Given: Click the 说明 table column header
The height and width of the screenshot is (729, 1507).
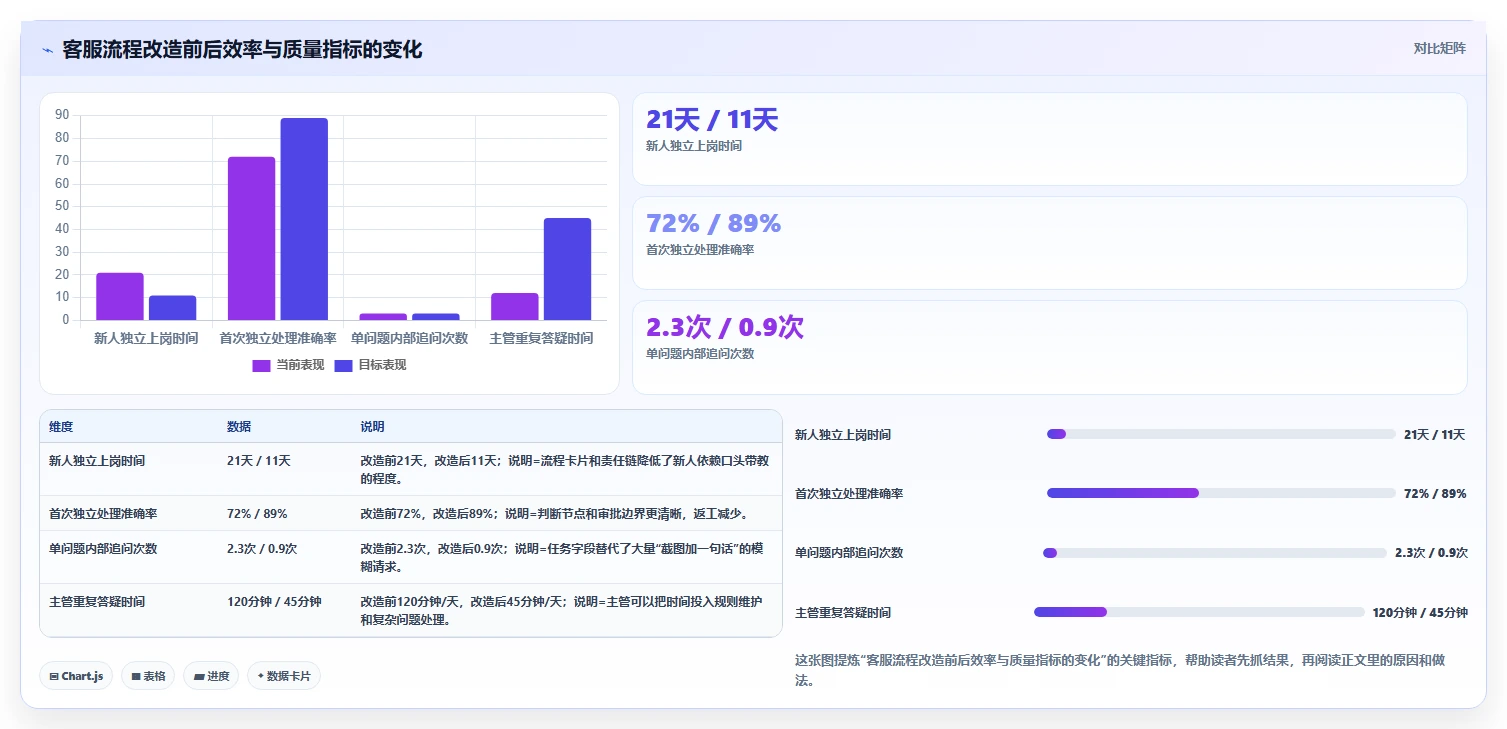Looking at the screenshot, I should 373,427.
